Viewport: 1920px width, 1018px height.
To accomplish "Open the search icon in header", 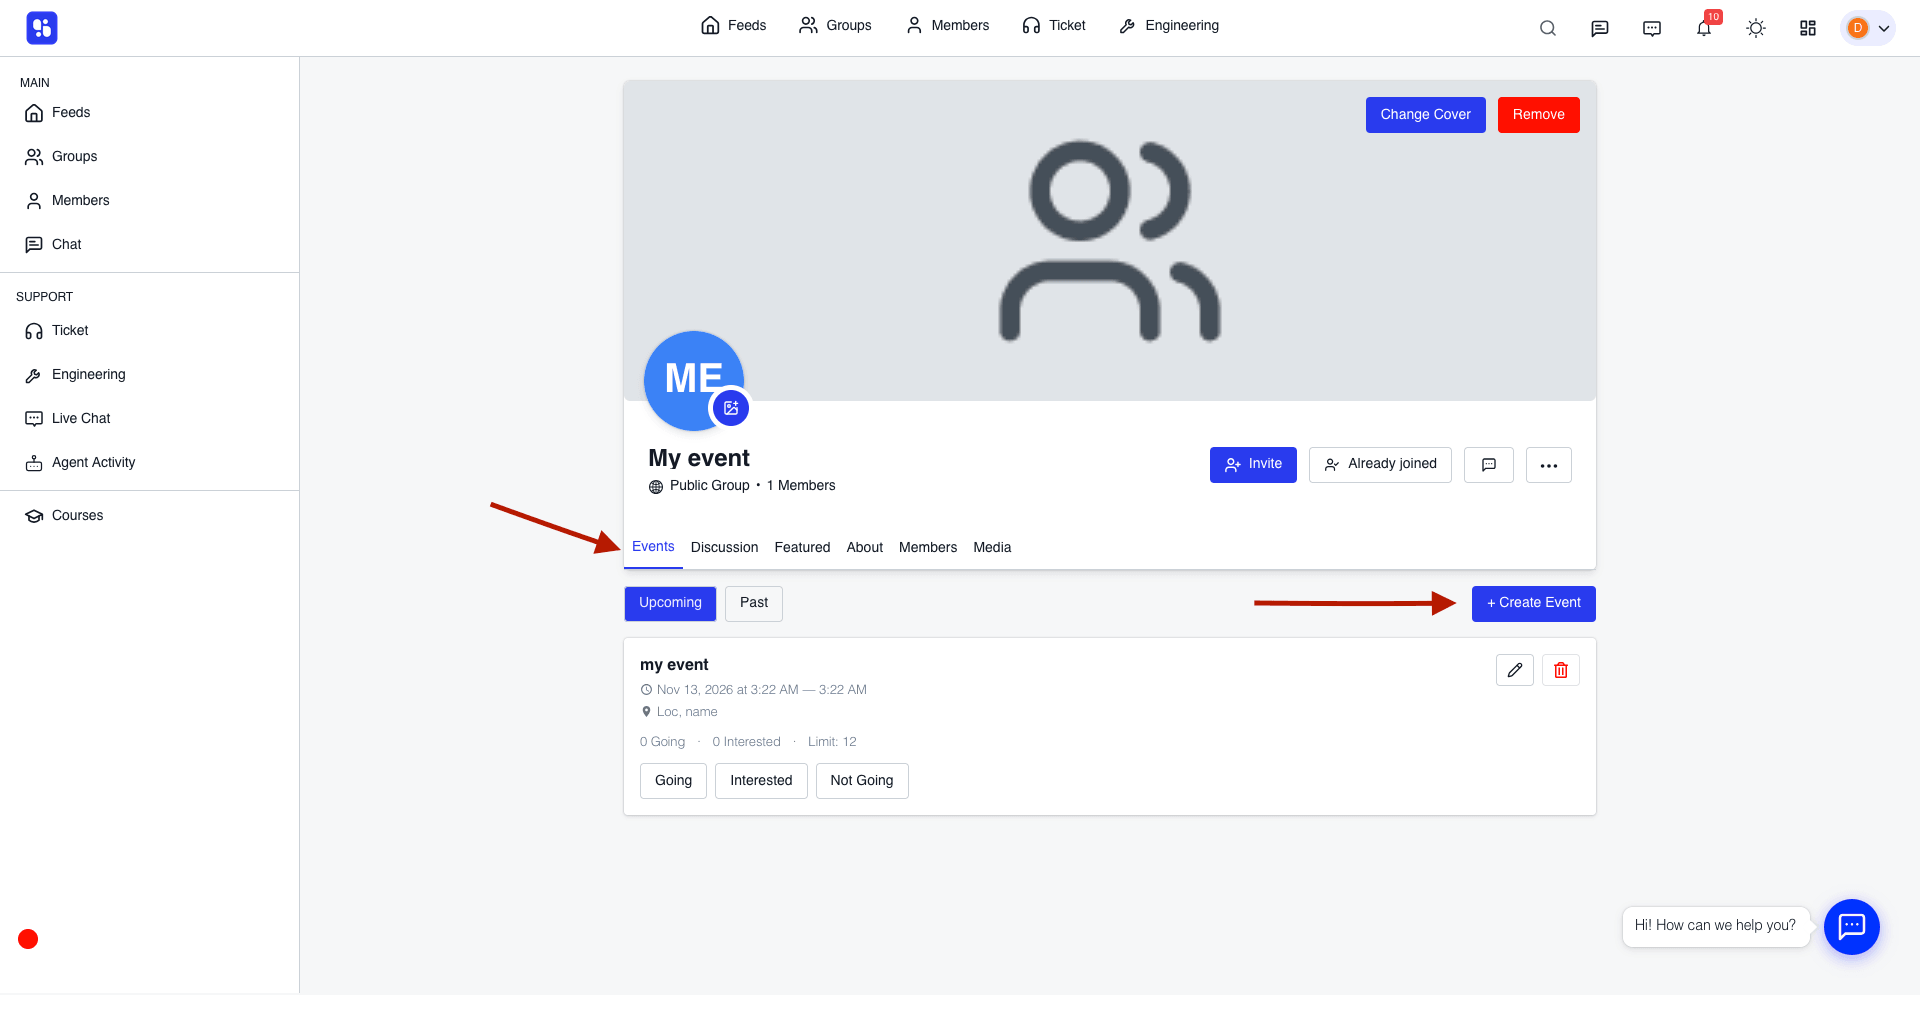I will [1548, 28].
